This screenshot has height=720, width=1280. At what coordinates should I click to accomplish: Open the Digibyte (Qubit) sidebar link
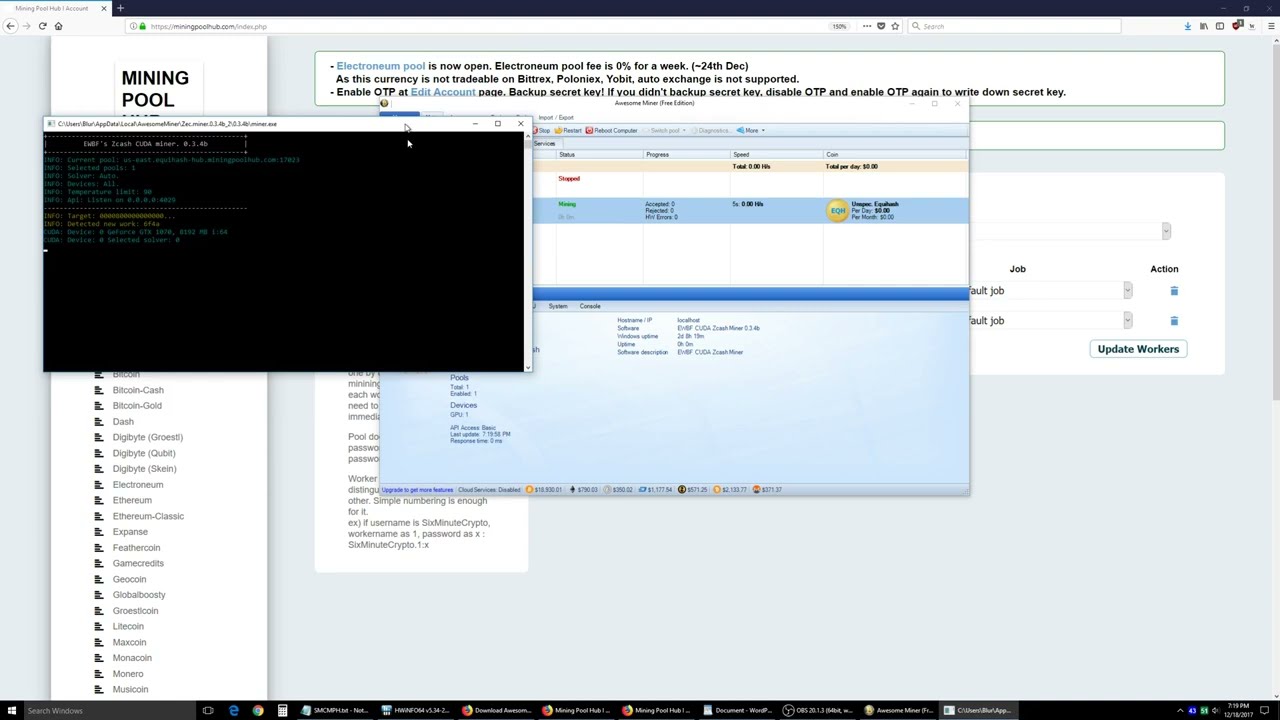144,453
